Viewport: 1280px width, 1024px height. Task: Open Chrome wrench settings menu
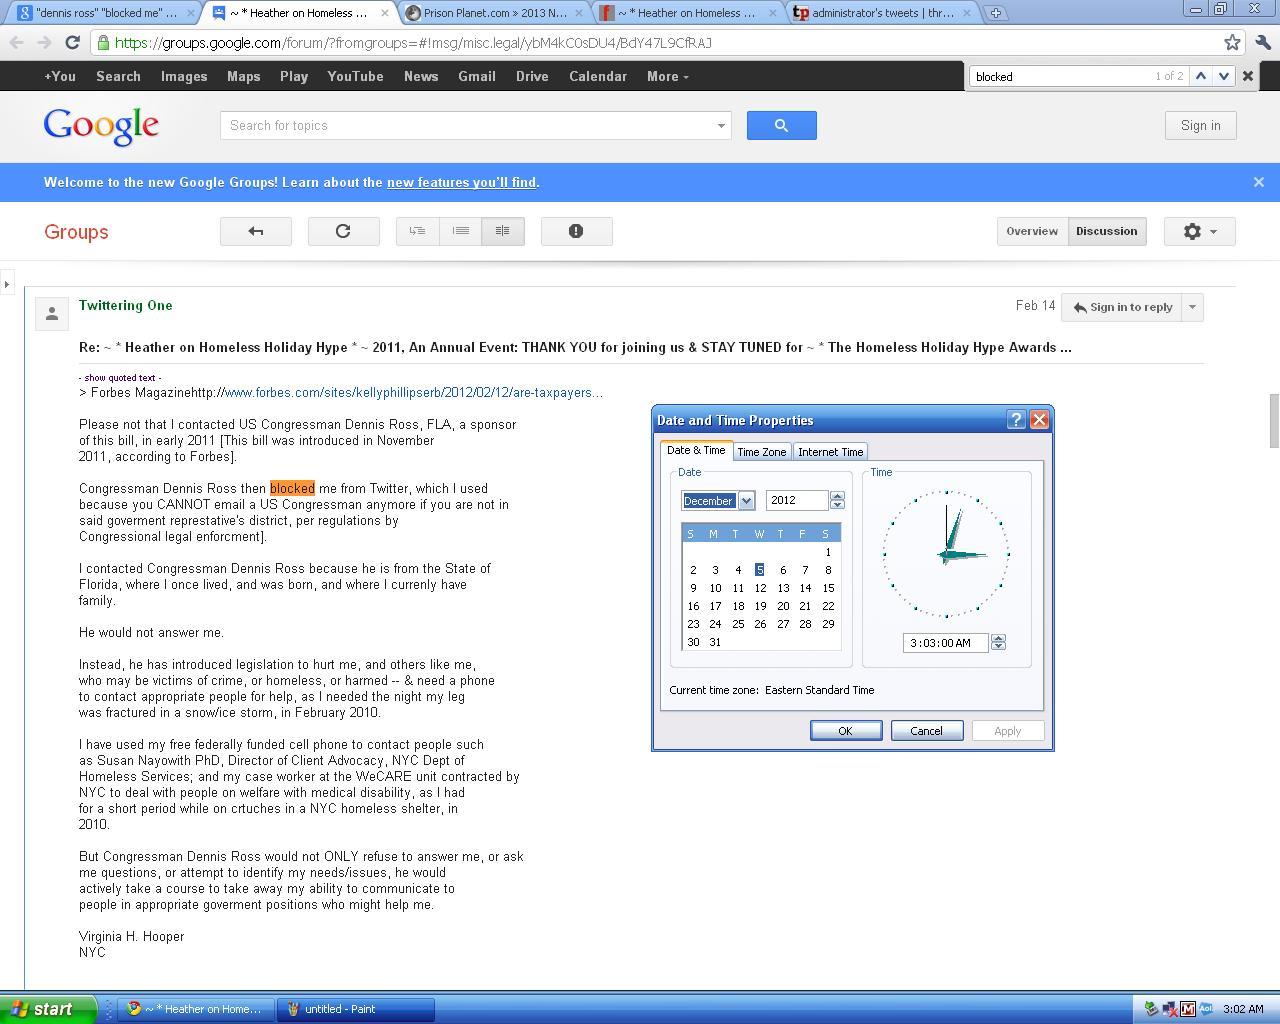[1263, 42]
